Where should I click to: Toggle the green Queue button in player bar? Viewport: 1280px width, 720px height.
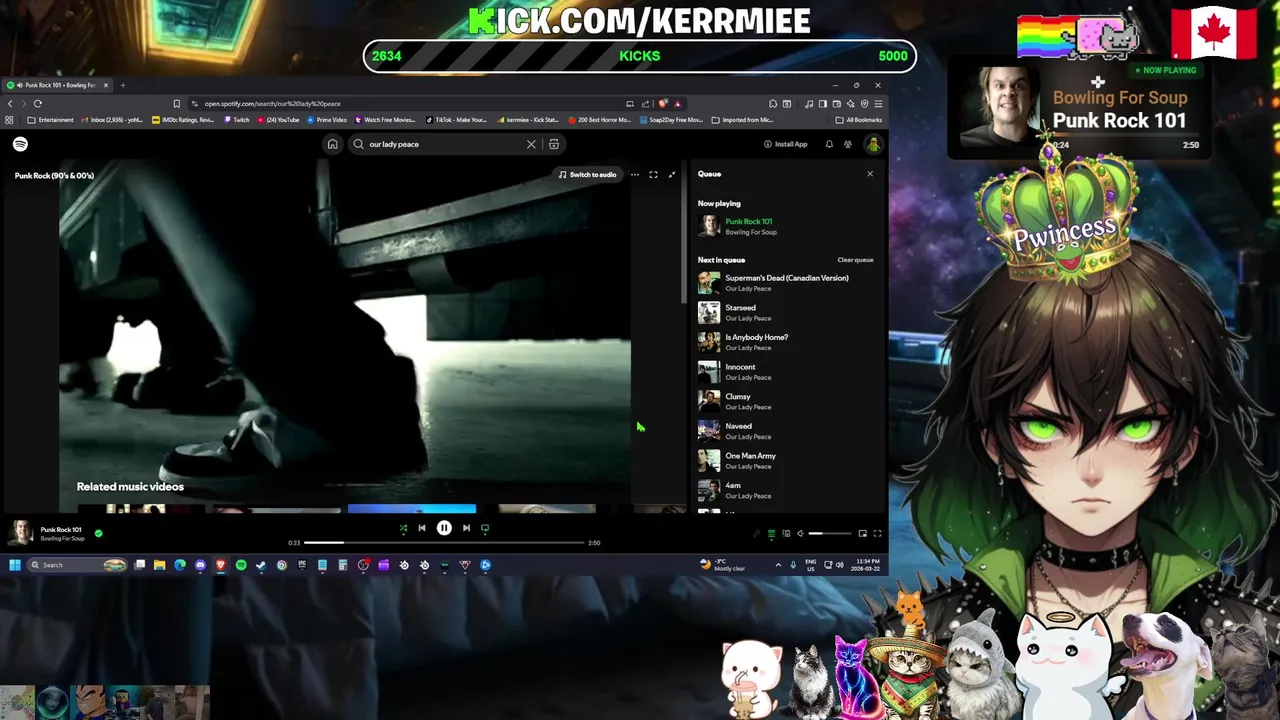(771, 534)
